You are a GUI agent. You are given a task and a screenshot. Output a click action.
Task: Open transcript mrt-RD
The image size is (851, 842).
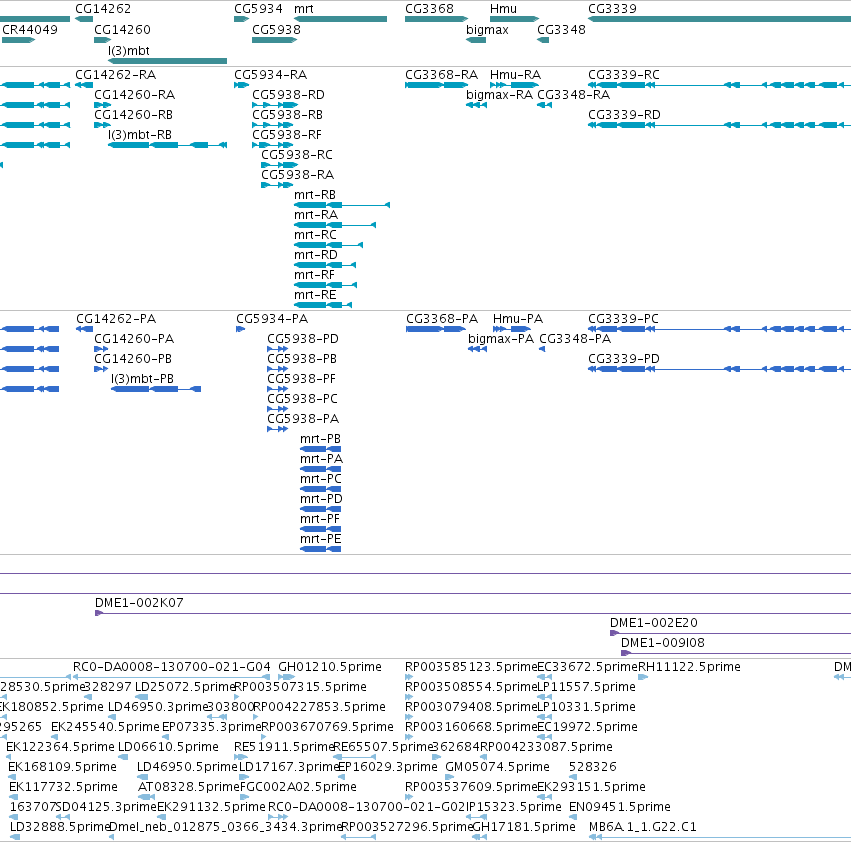325,265
